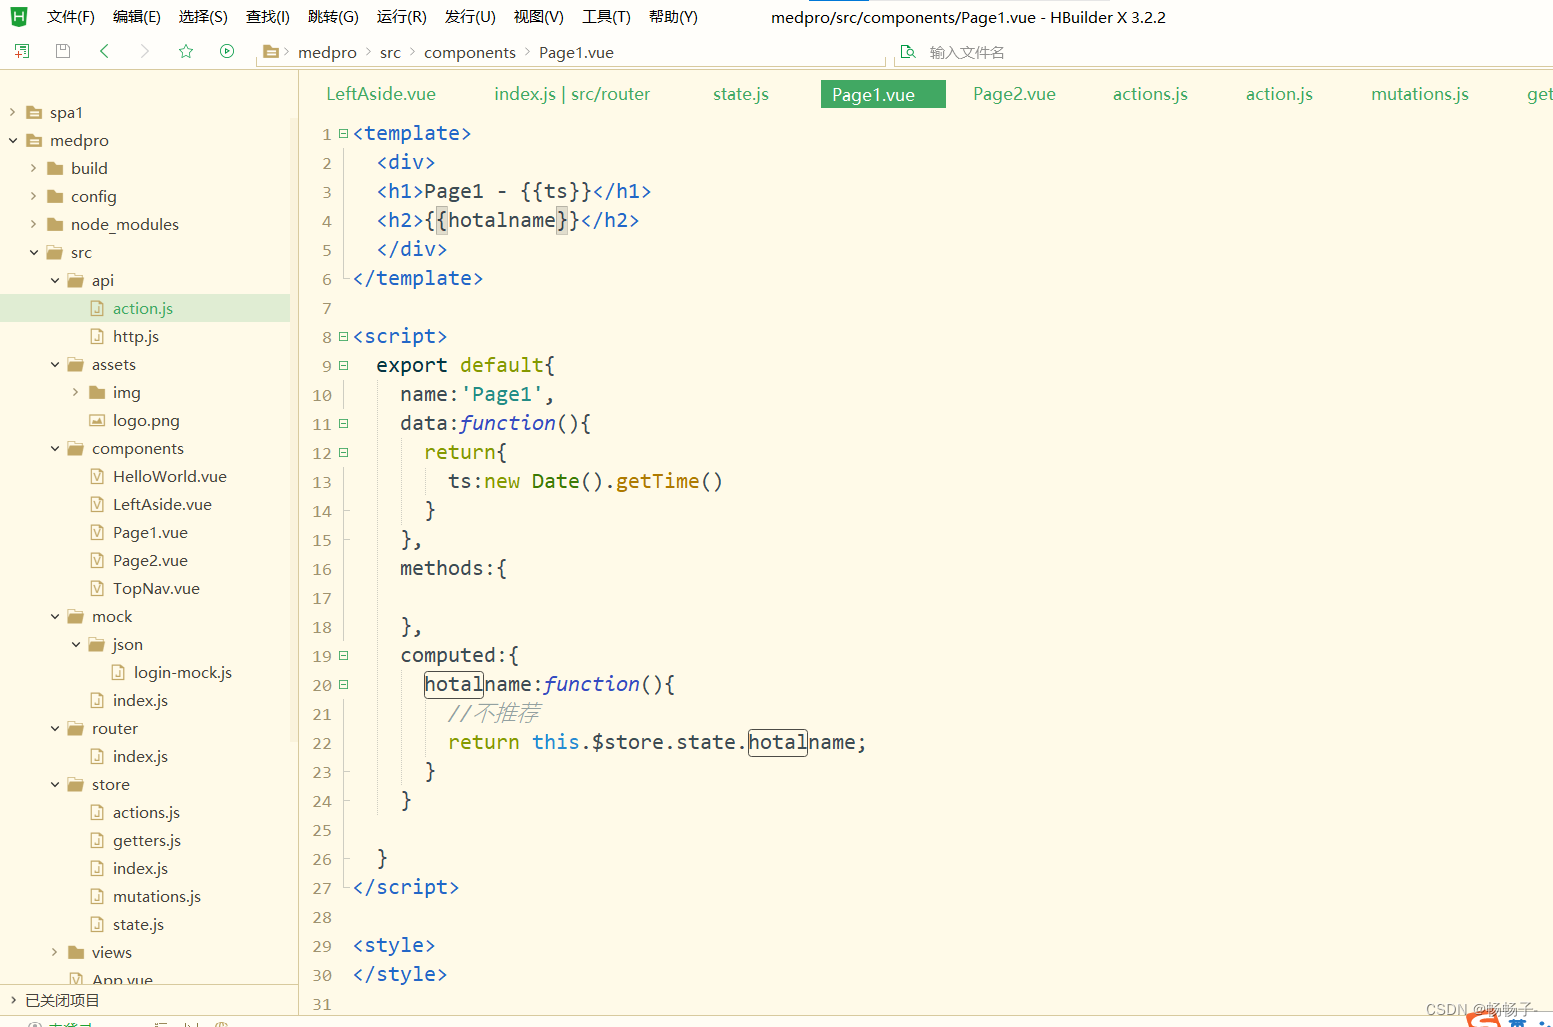Collapse the medpro project
Screen dimensions: 1553x1027
coord(13,140)
